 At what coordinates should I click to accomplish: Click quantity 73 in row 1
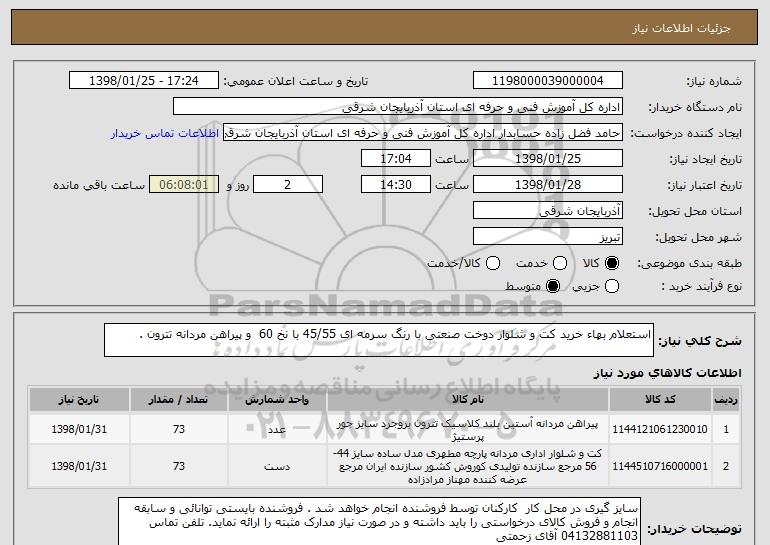click(x=179, y=429)
